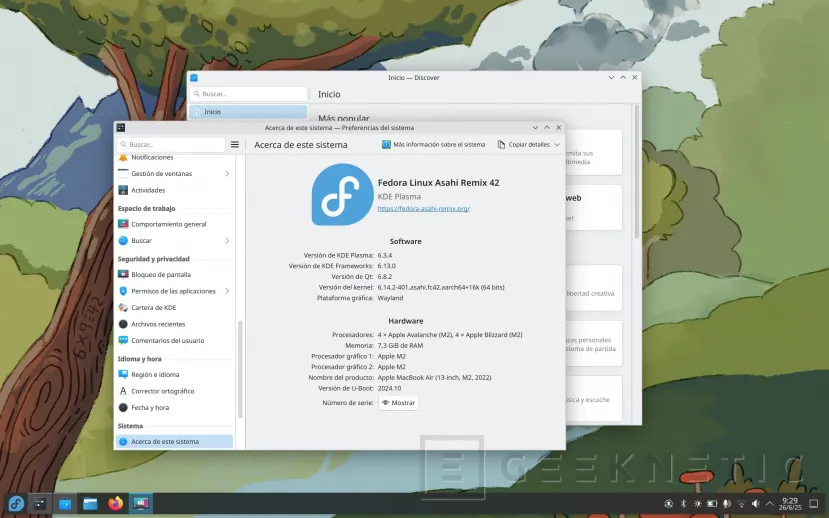829x518 pixels.
Task: Open Permisos de las aplicaciones
Action: click(174, 291)
